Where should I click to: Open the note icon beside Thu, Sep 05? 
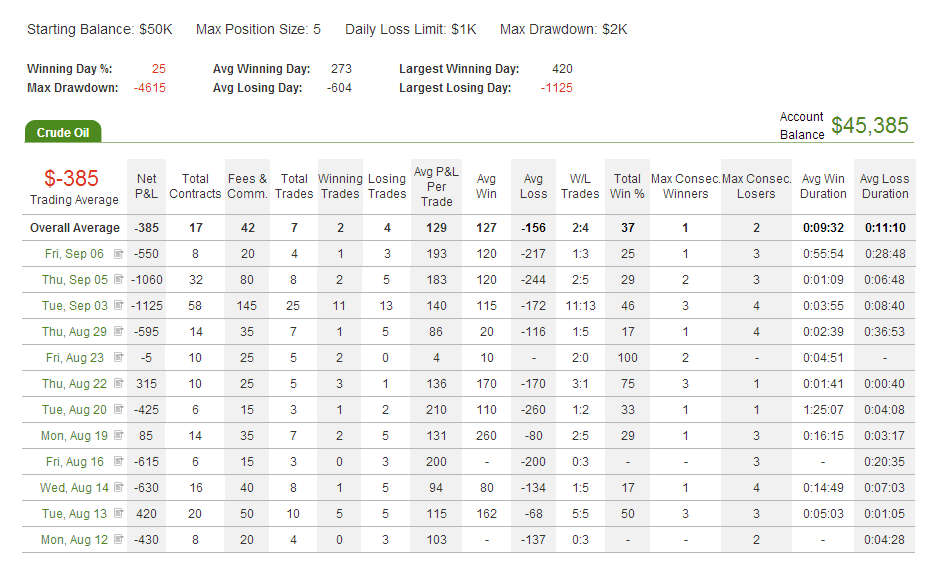tap(118, 279)
